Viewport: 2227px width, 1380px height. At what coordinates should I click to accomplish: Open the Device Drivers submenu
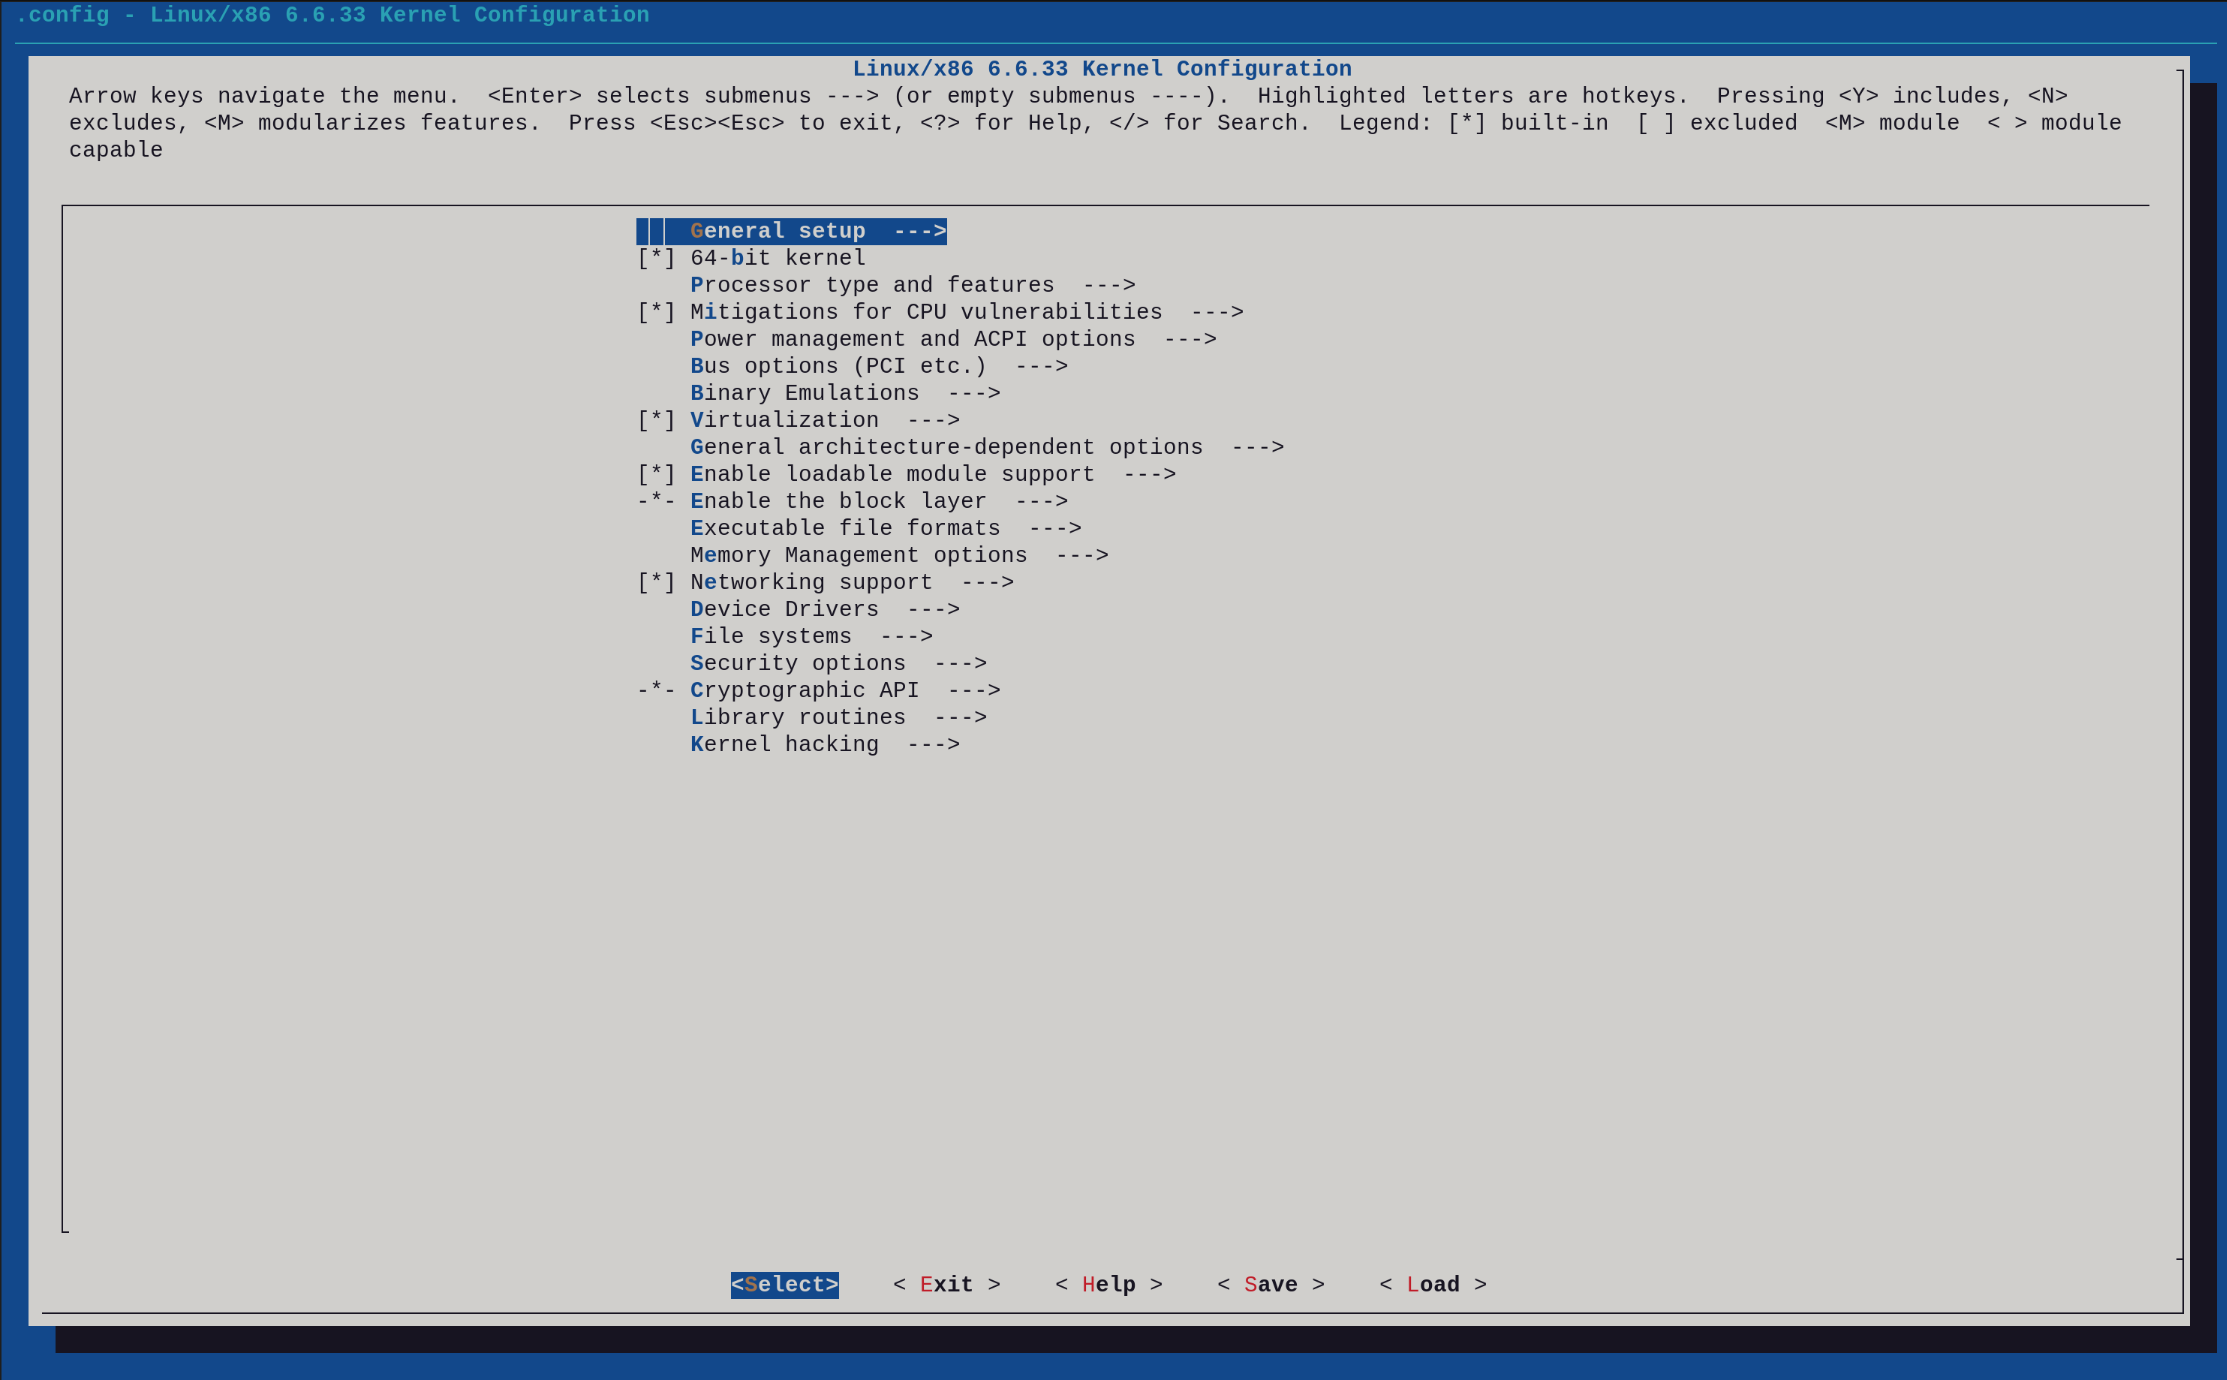coord(824,609)
